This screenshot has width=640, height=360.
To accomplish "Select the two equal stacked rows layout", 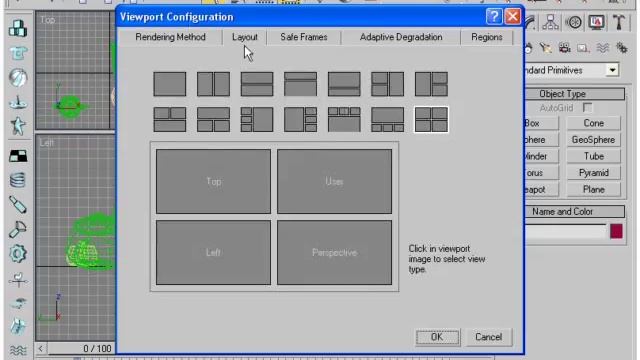I will [257, 84].
